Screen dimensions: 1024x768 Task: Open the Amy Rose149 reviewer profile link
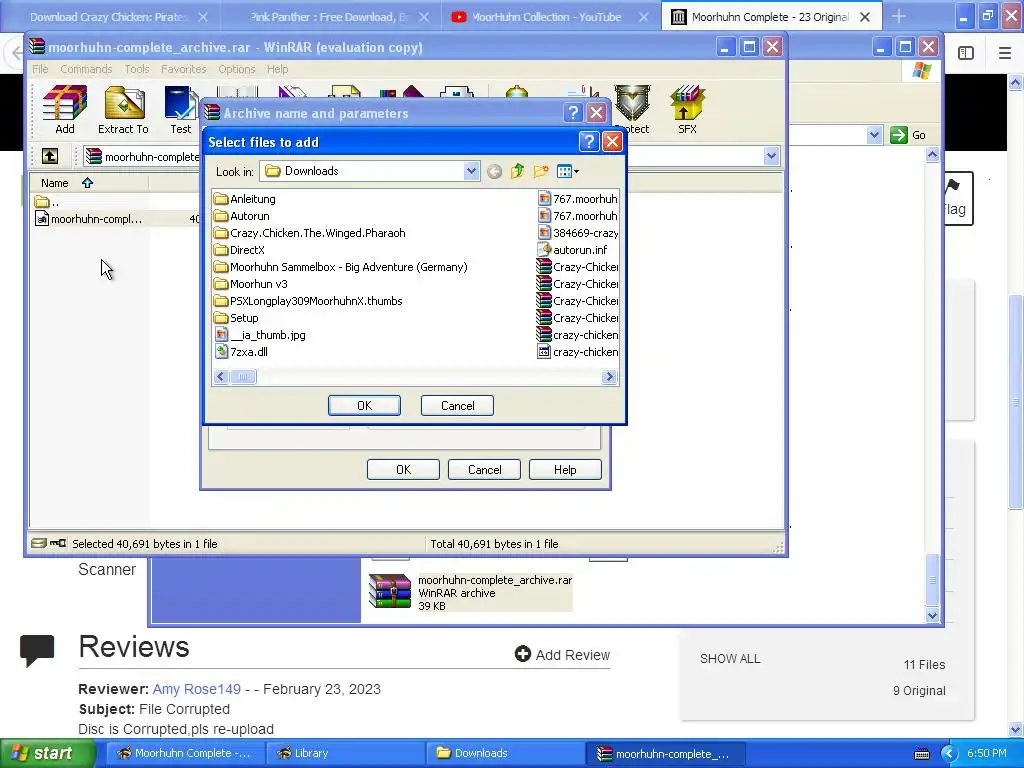(x=197, y=689)
